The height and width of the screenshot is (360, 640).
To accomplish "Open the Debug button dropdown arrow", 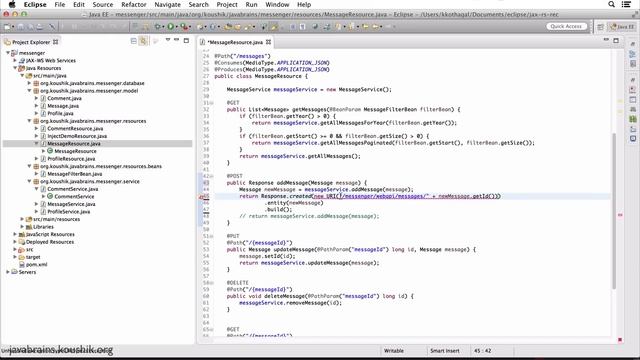I will (163, 27).
